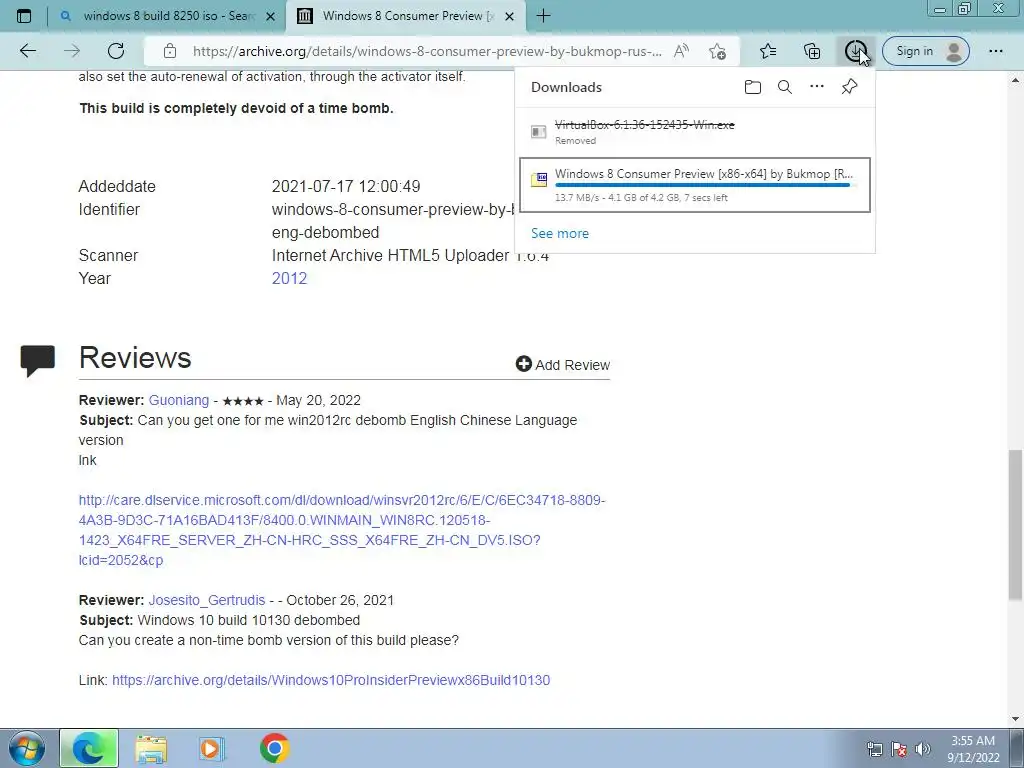1024x768 pixels.
Task: Open a new browser tab
Action: 543,16
